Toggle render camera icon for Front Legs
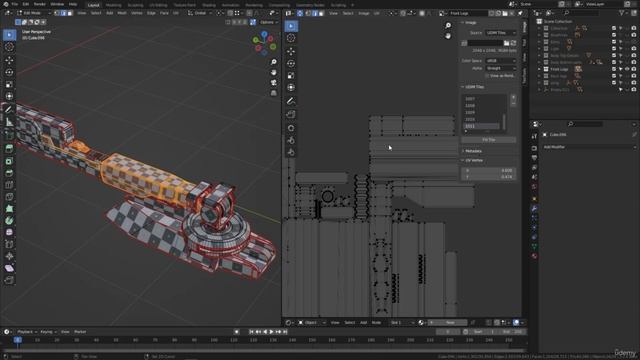The image size is (640, 360). click(633, 69)
